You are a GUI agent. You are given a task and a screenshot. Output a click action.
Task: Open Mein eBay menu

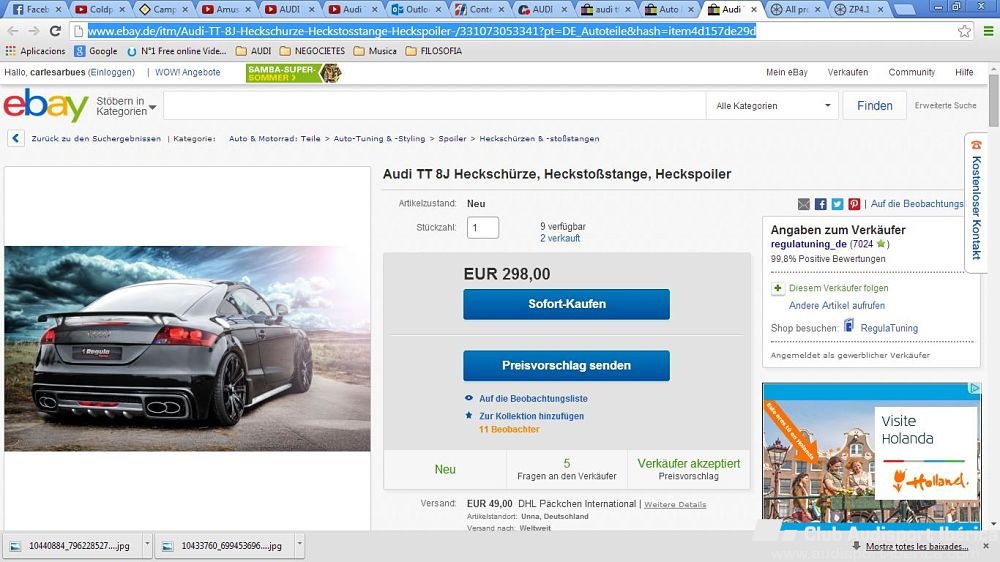[786, 72]
